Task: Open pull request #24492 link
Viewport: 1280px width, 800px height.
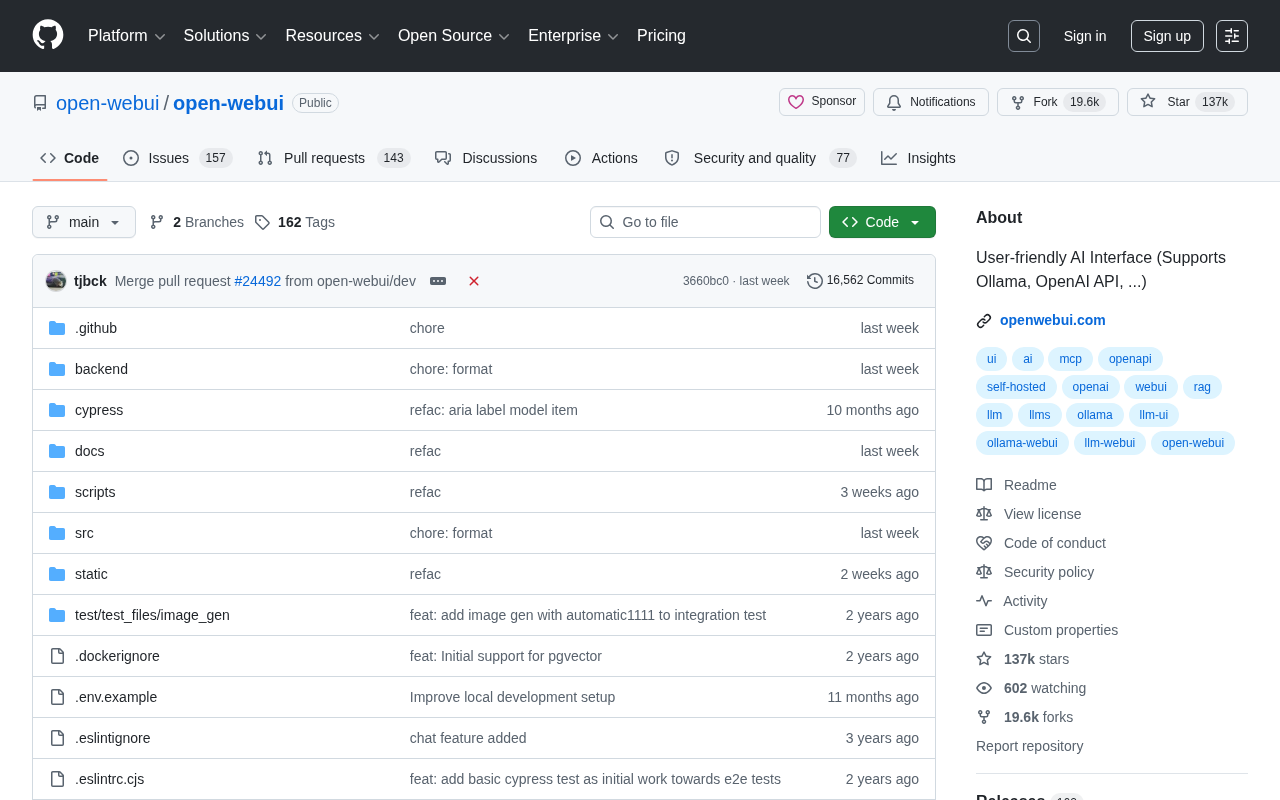Action: [x=258, y=281]
